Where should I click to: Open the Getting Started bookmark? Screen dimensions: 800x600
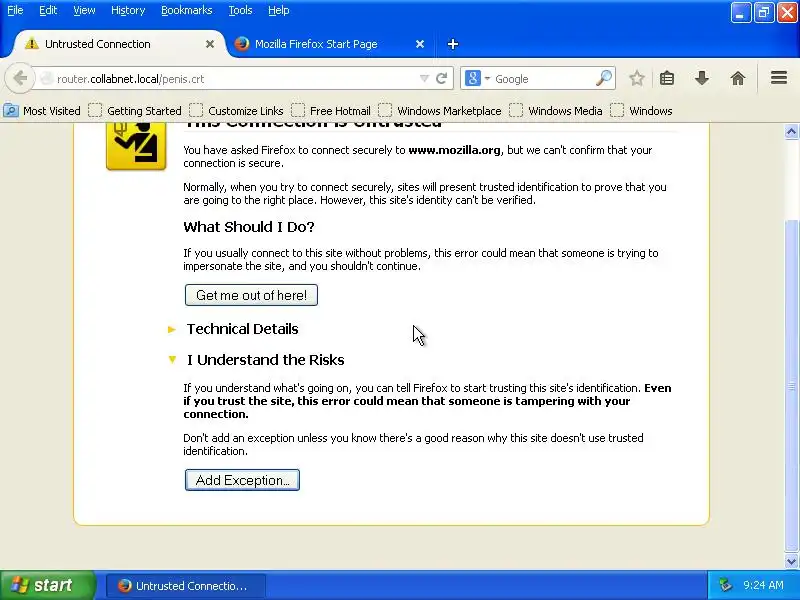click(135, 111)
